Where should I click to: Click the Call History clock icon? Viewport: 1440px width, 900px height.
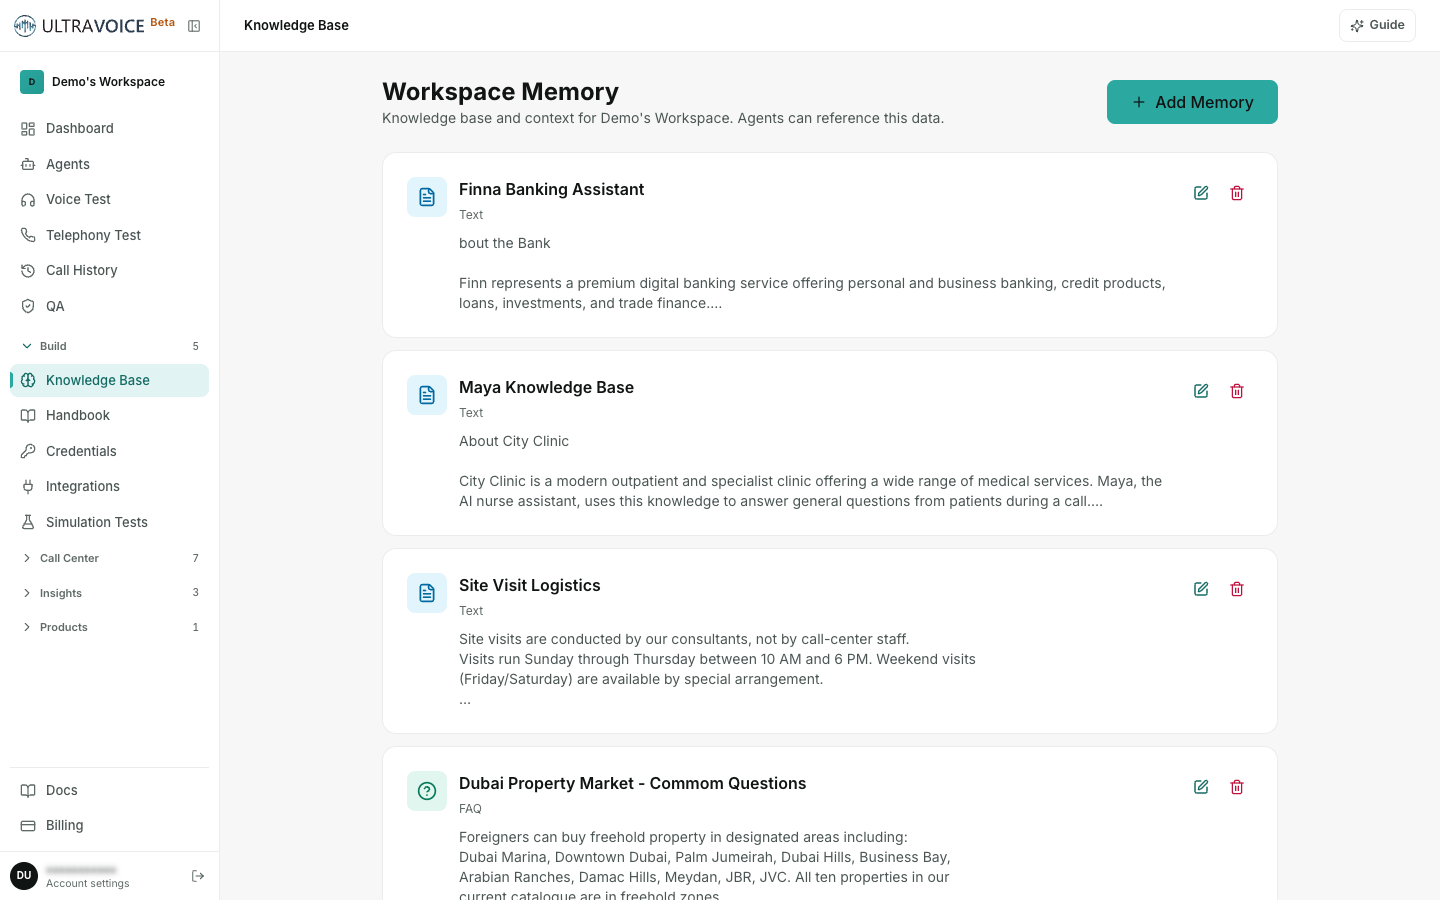[x=28, y=270]
